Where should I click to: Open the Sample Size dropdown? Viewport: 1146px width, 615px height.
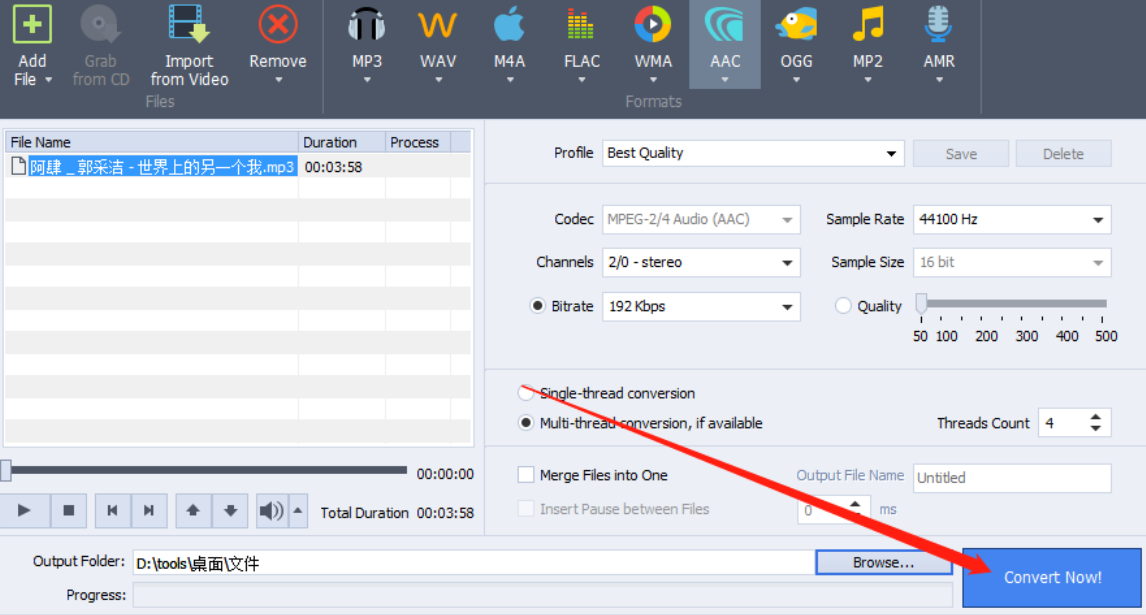(x=1098, y=263)
